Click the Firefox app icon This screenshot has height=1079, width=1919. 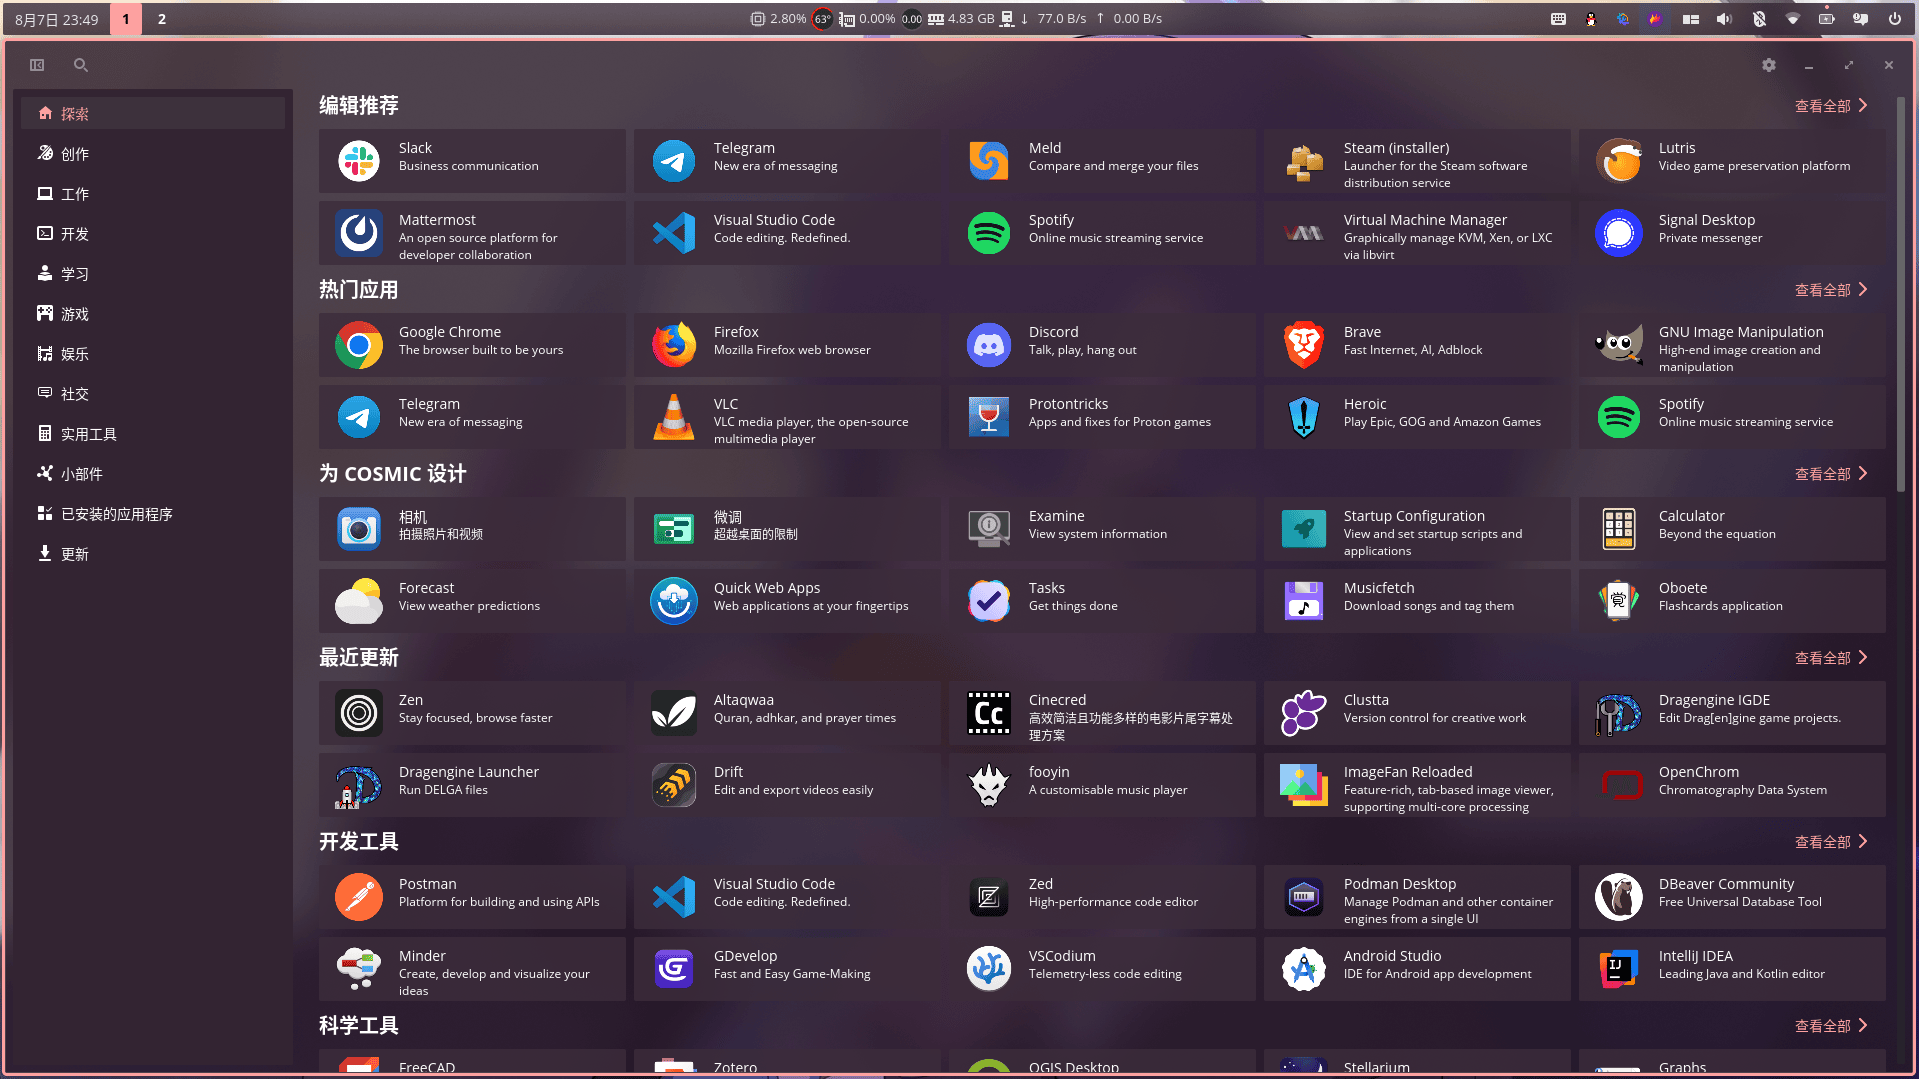click(674, 345)
